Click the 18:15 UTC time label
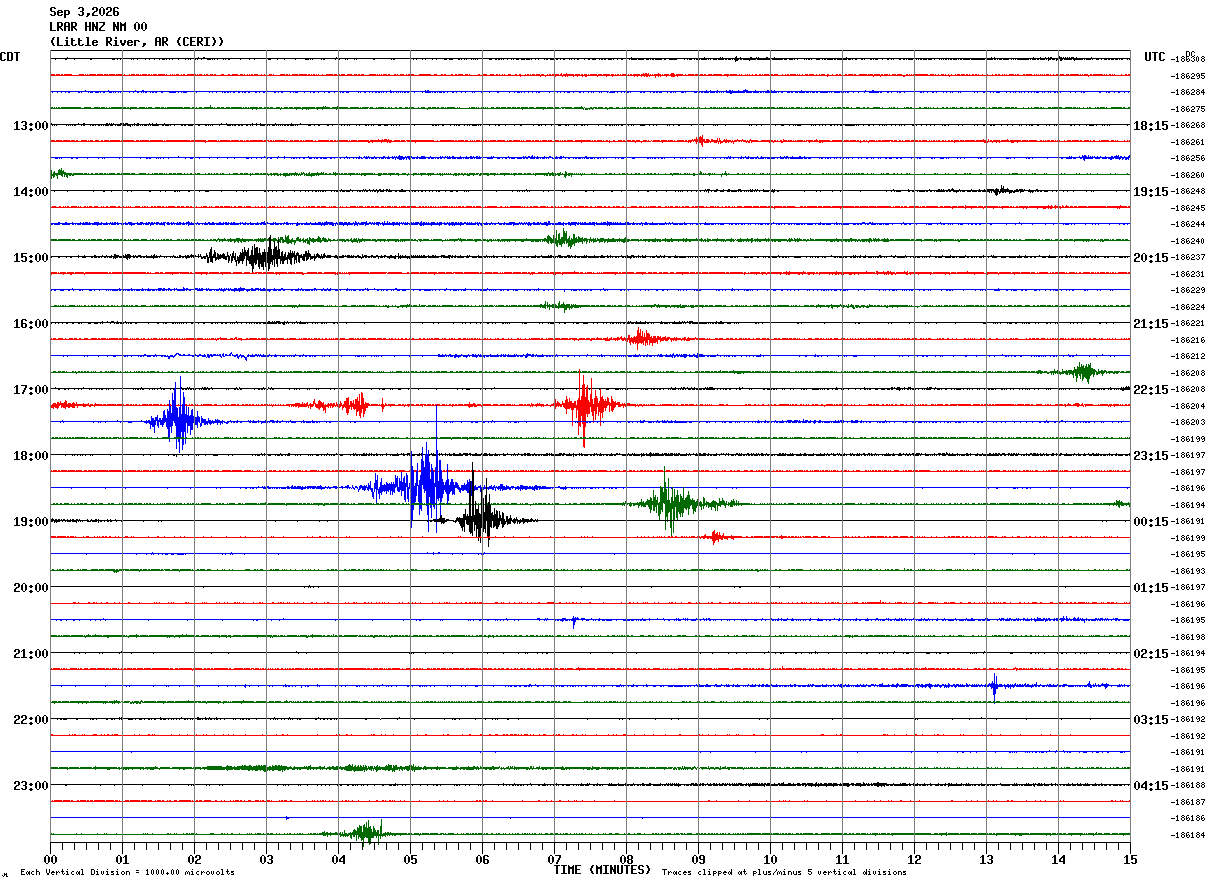The height and width of the screenshot is (886, 1210). [1150, 126]
